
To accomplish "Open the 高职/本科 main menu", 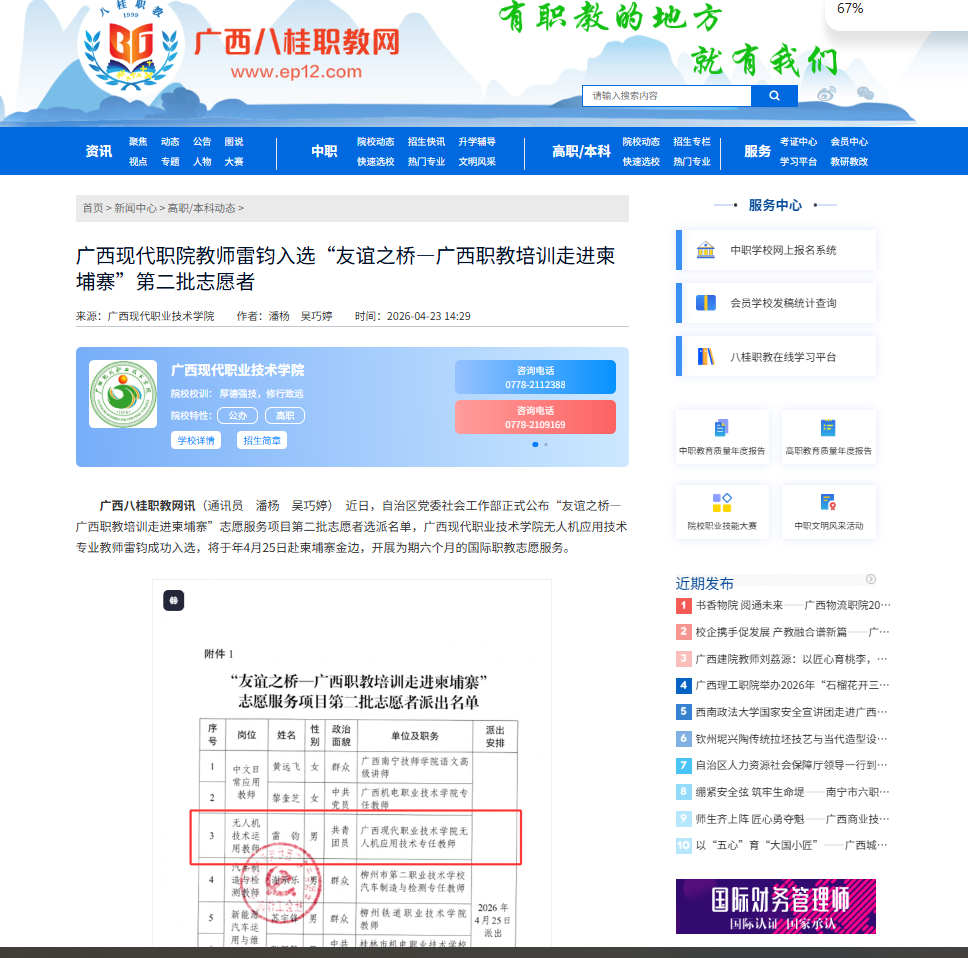I will (x=581, y=151).
